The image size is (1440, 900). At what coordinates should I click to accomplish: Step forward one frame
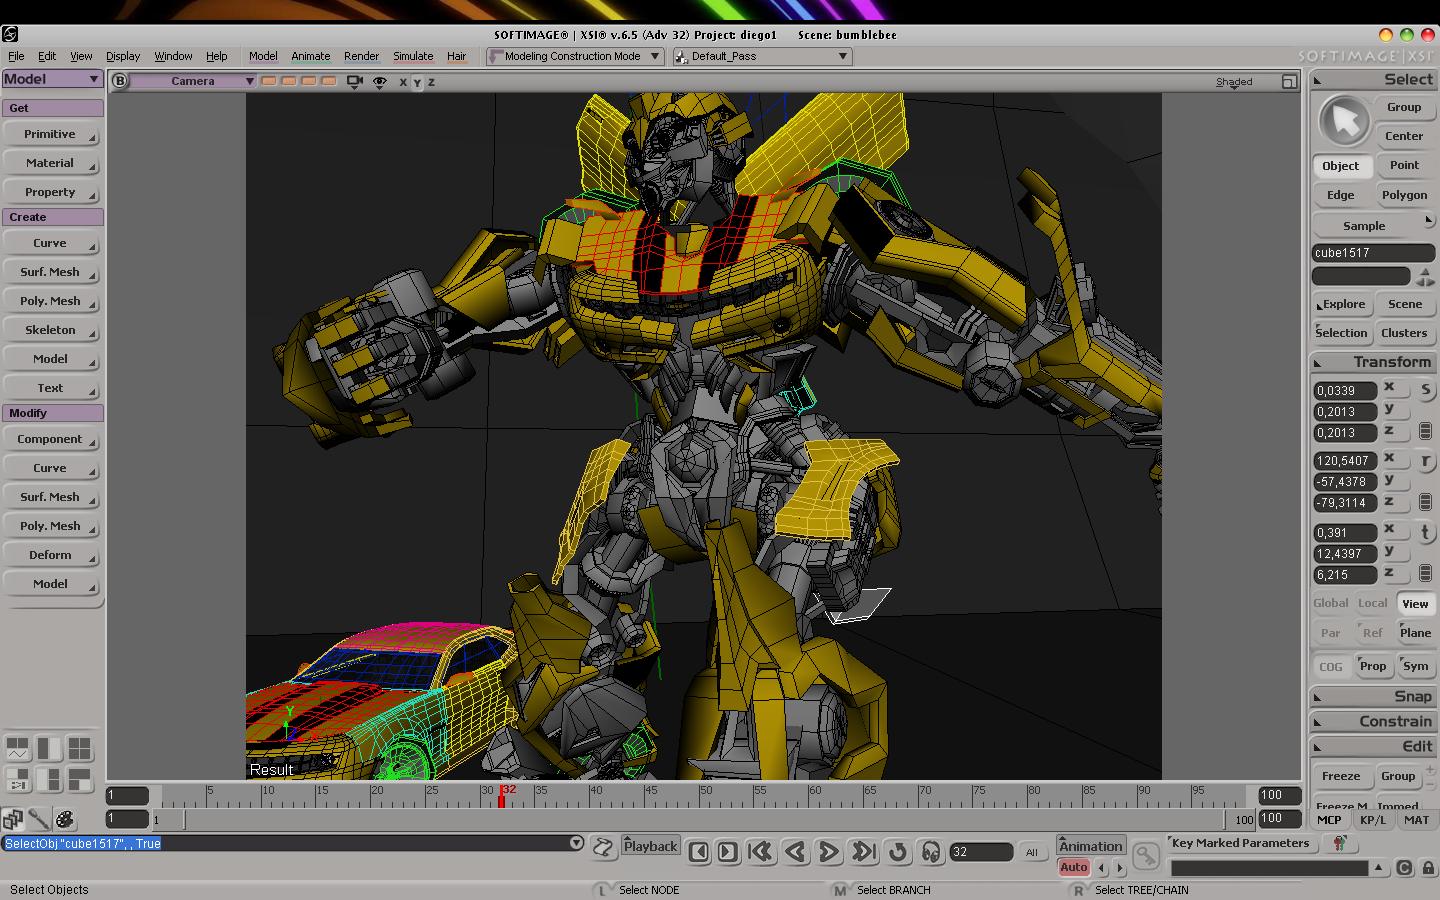(x=728, y=852)
